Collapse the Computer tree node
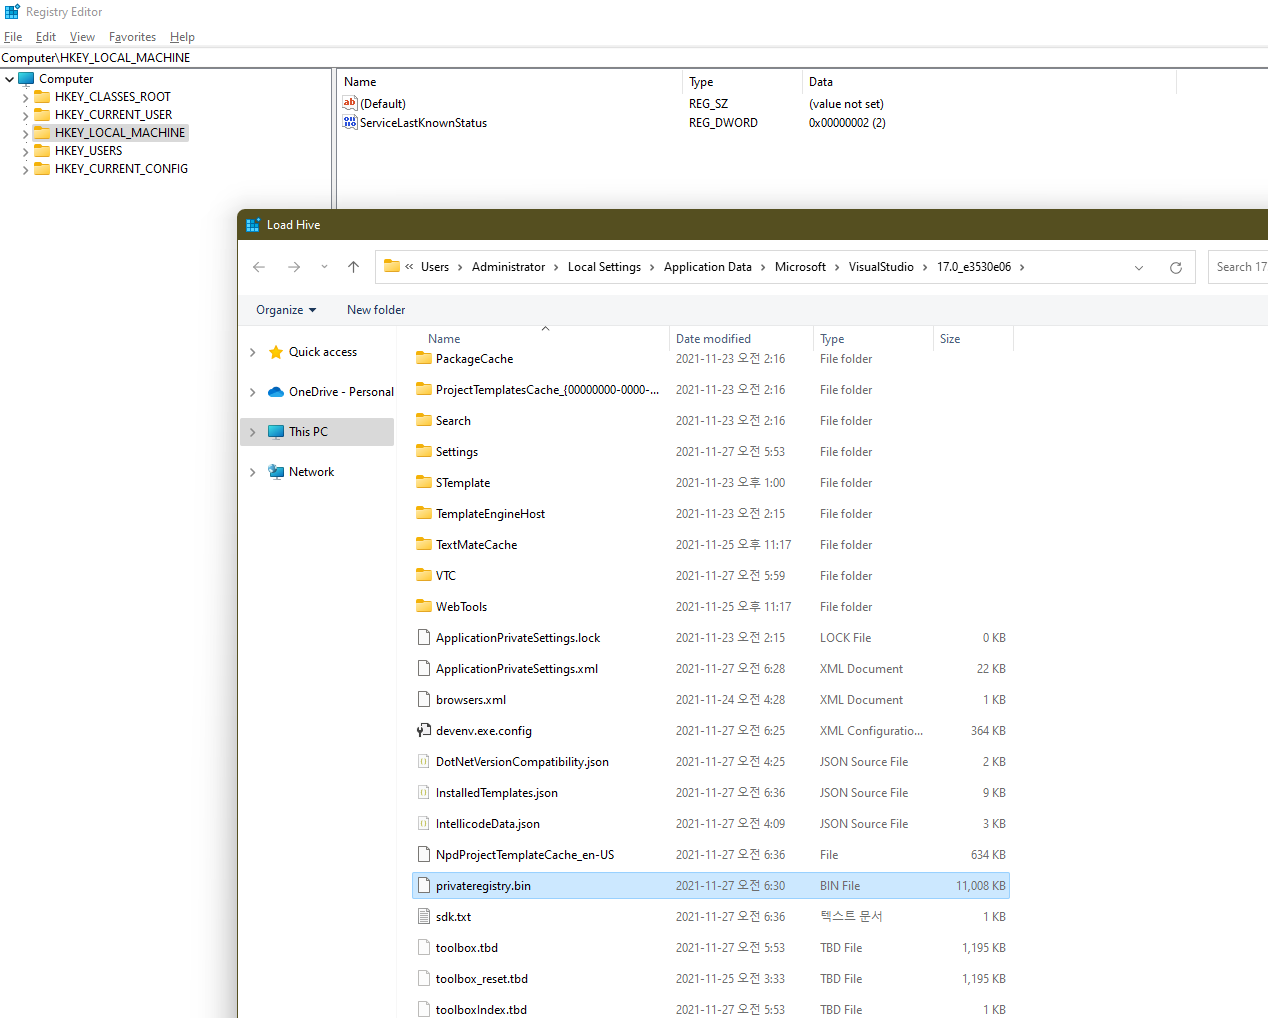1268x1018 pixels. pyautogui.click(x=10, y=79)
